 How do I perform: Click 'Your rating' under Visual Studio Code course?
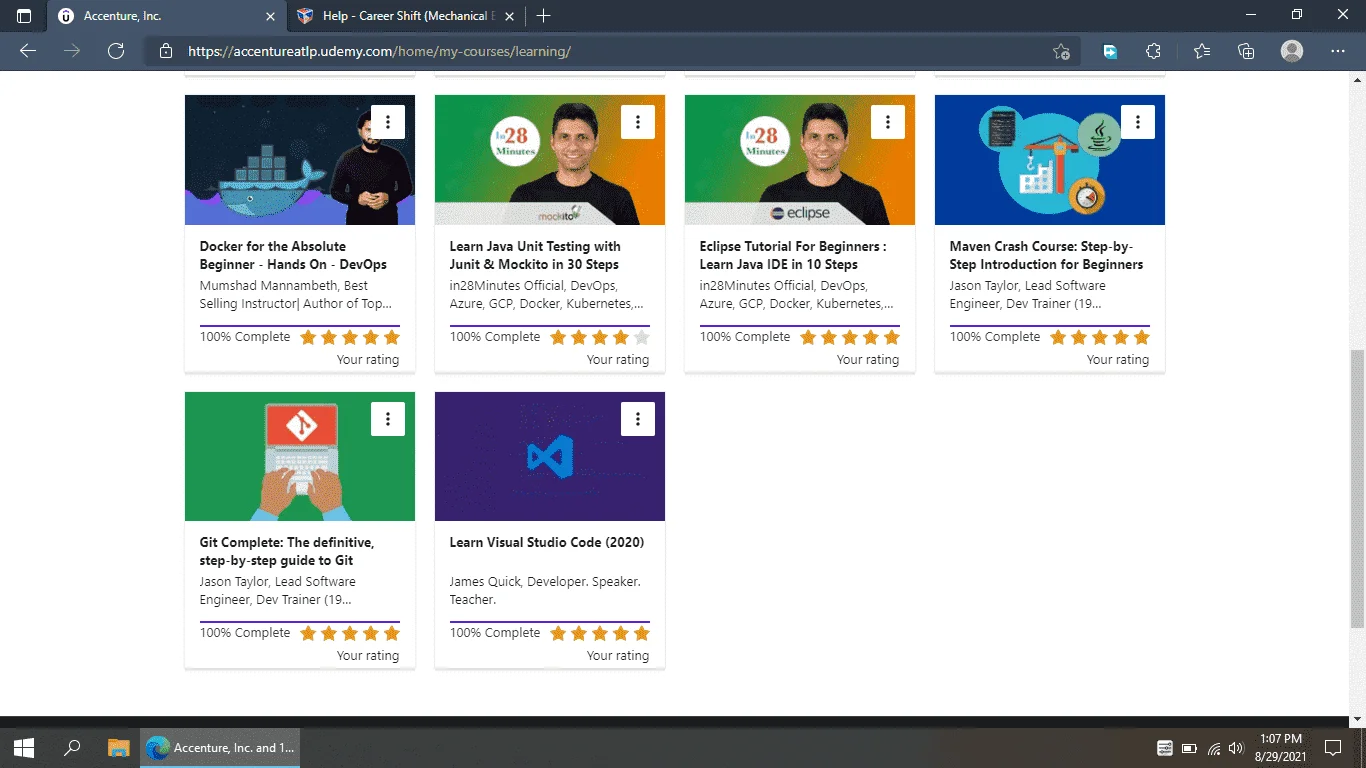[x=618, y=656]
